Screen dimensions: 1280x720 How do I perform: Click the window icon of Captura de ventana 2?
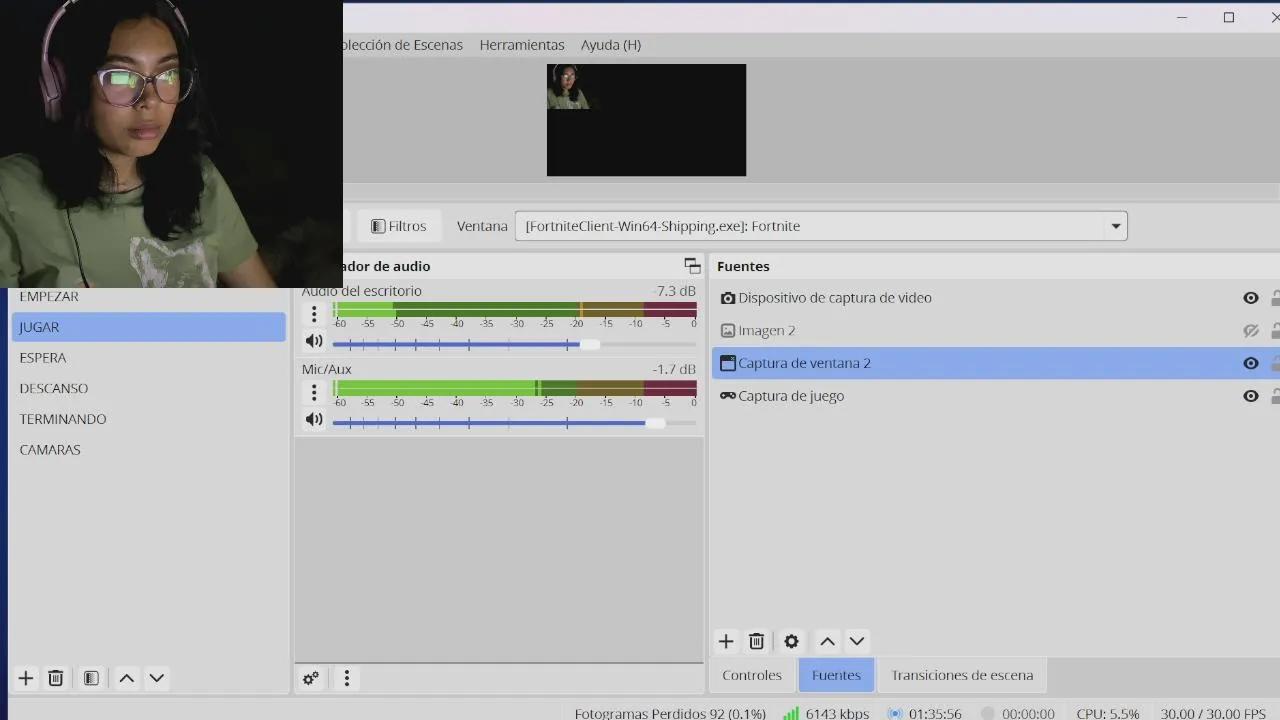(728, 363)
